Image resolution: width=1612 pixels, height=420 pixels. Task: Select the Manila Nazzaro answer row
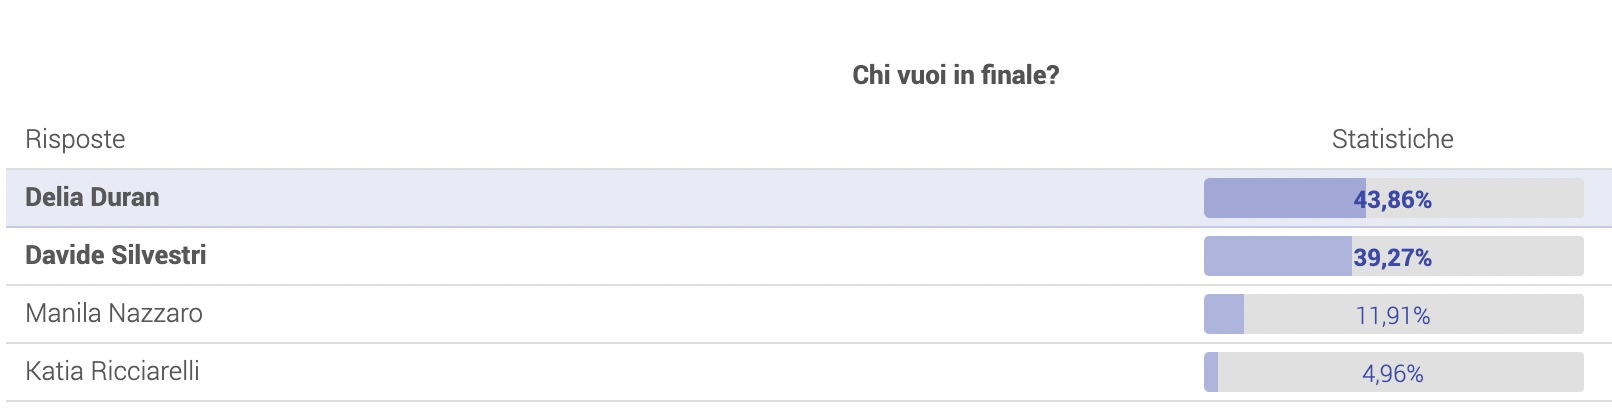click(x=808, y=314)
